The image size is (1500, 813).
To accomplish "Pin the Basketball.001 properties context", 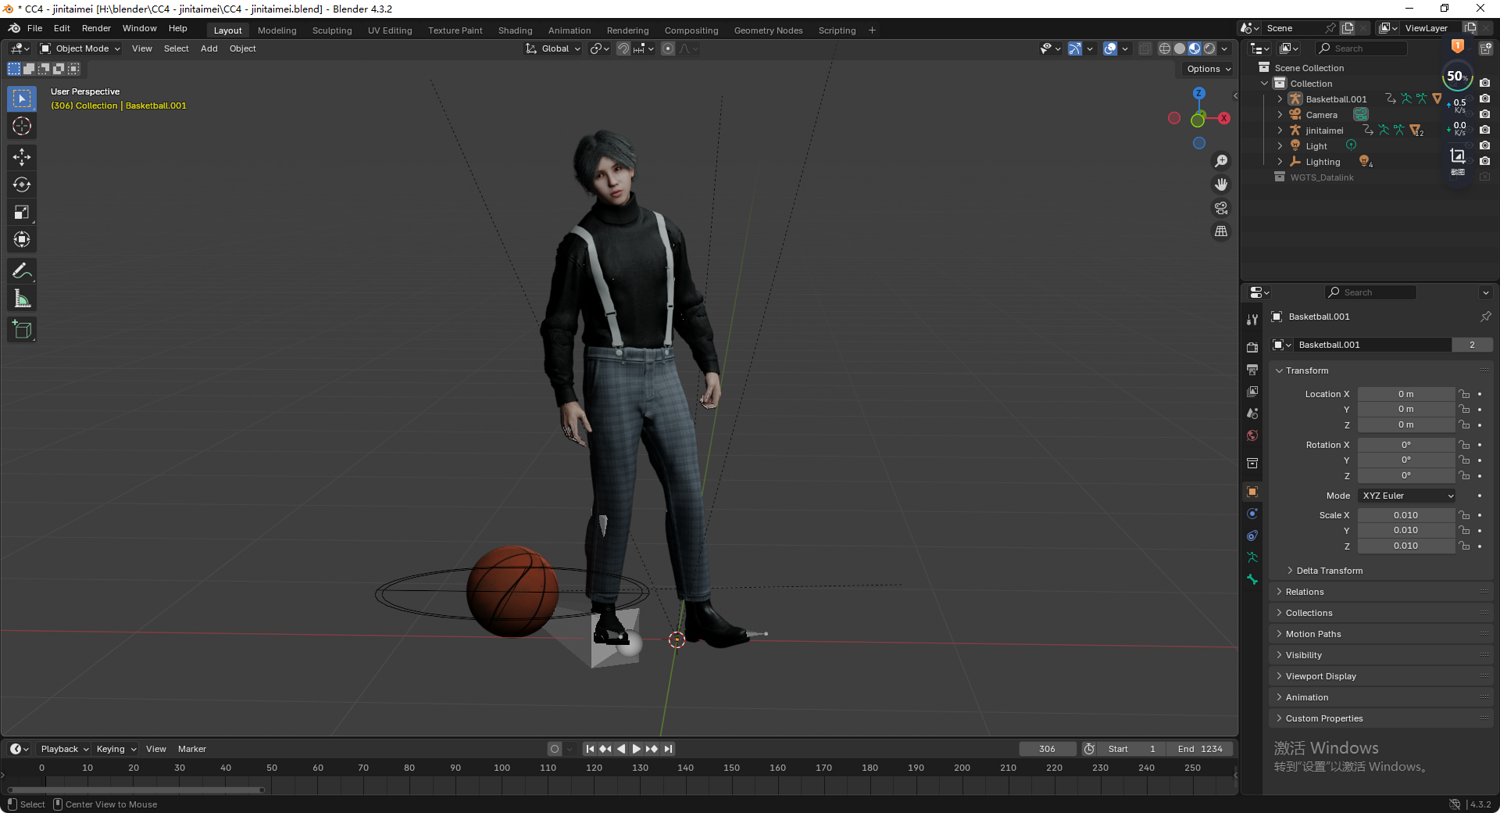I will pyautogui.click(x=1485, y=317).
